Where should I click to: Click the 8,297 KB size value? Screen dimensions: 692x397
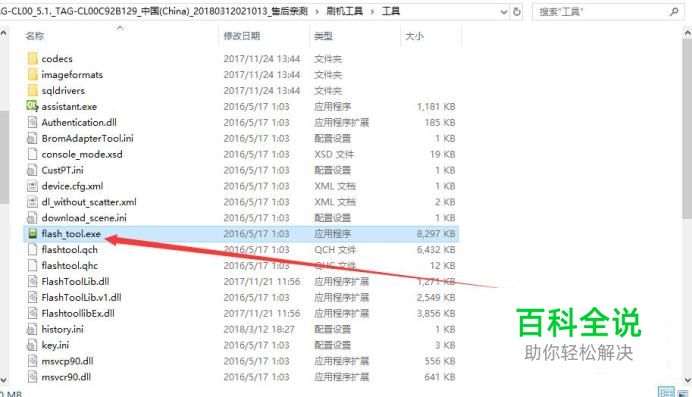(436, 234)
